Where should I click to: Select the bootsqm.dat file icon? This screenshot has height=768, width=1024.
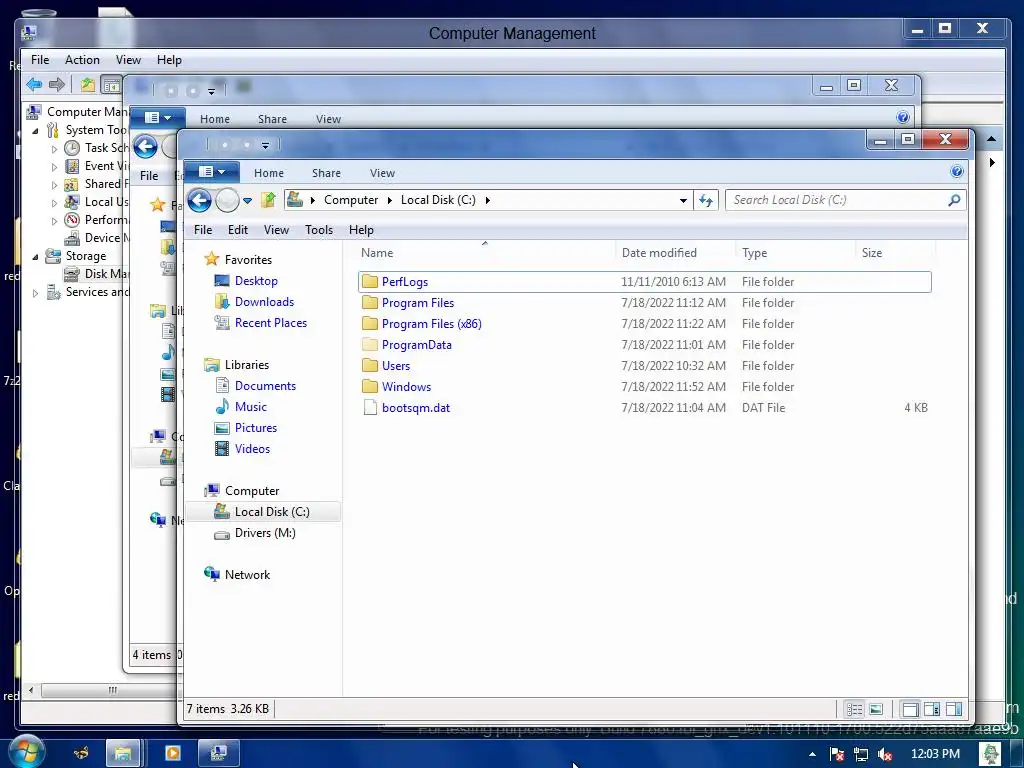(370, 408)
